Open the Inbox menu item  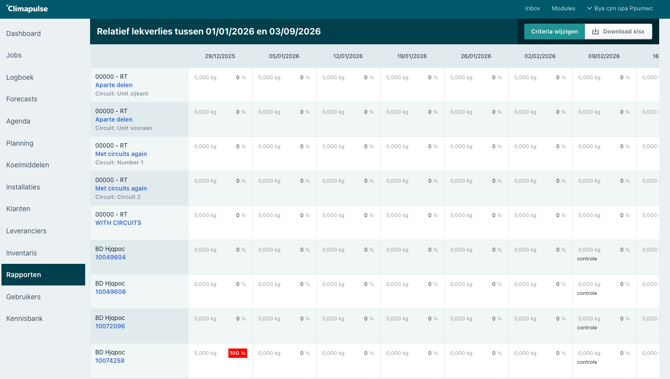coord(532,9)
